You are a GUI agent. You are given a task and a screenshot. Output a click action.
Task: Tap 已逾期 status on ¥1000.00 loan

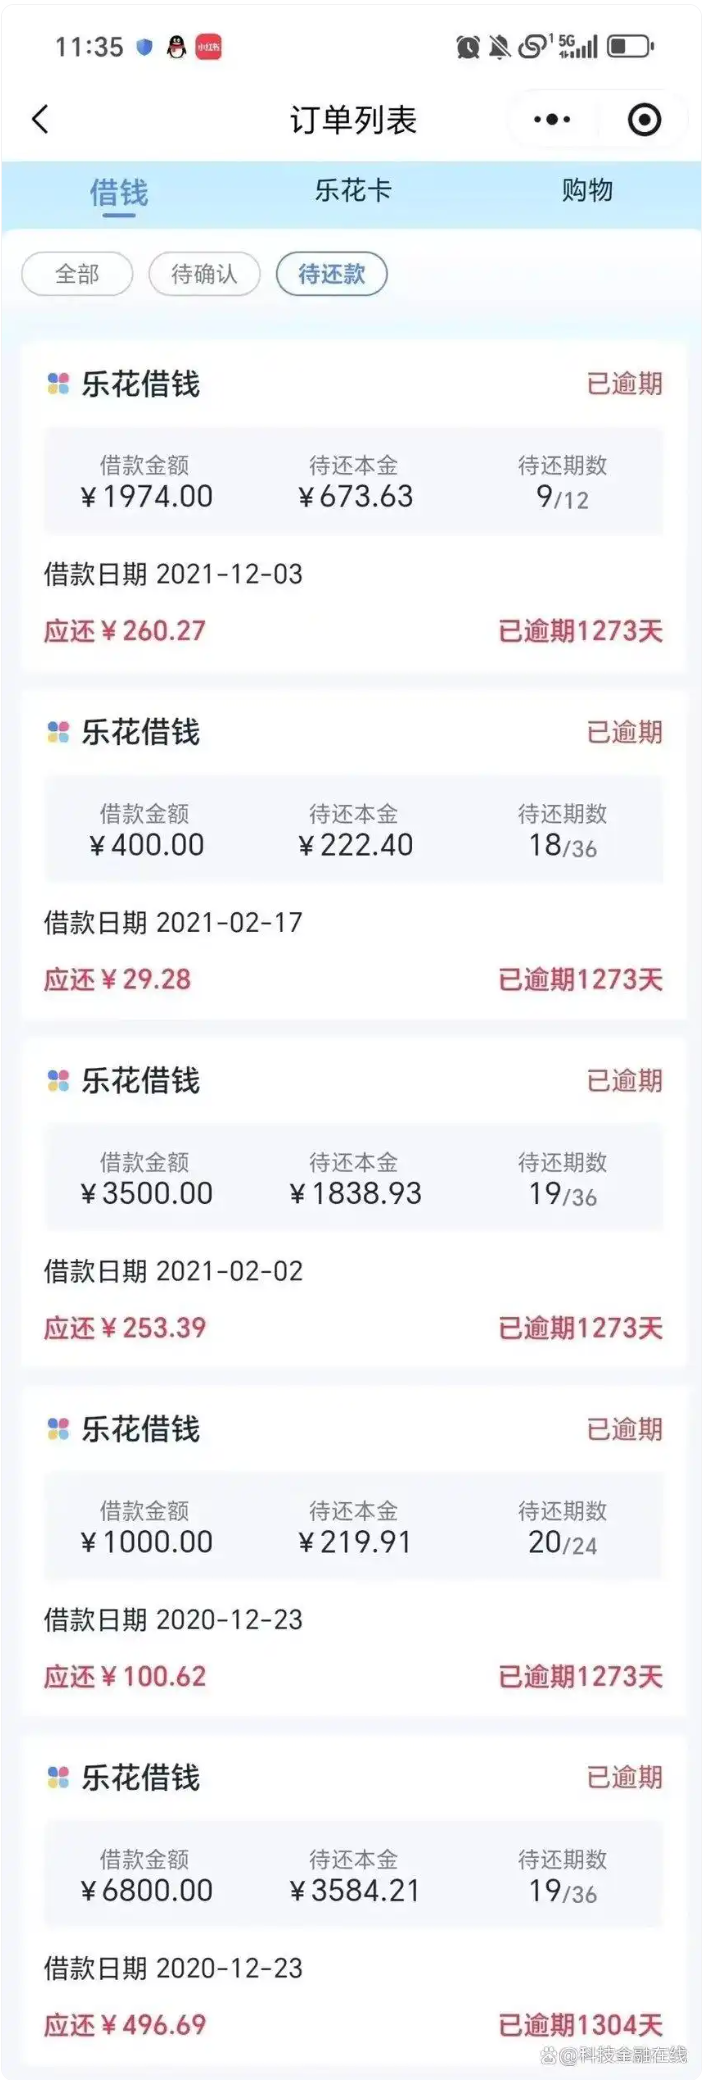tap(624, 1429)
